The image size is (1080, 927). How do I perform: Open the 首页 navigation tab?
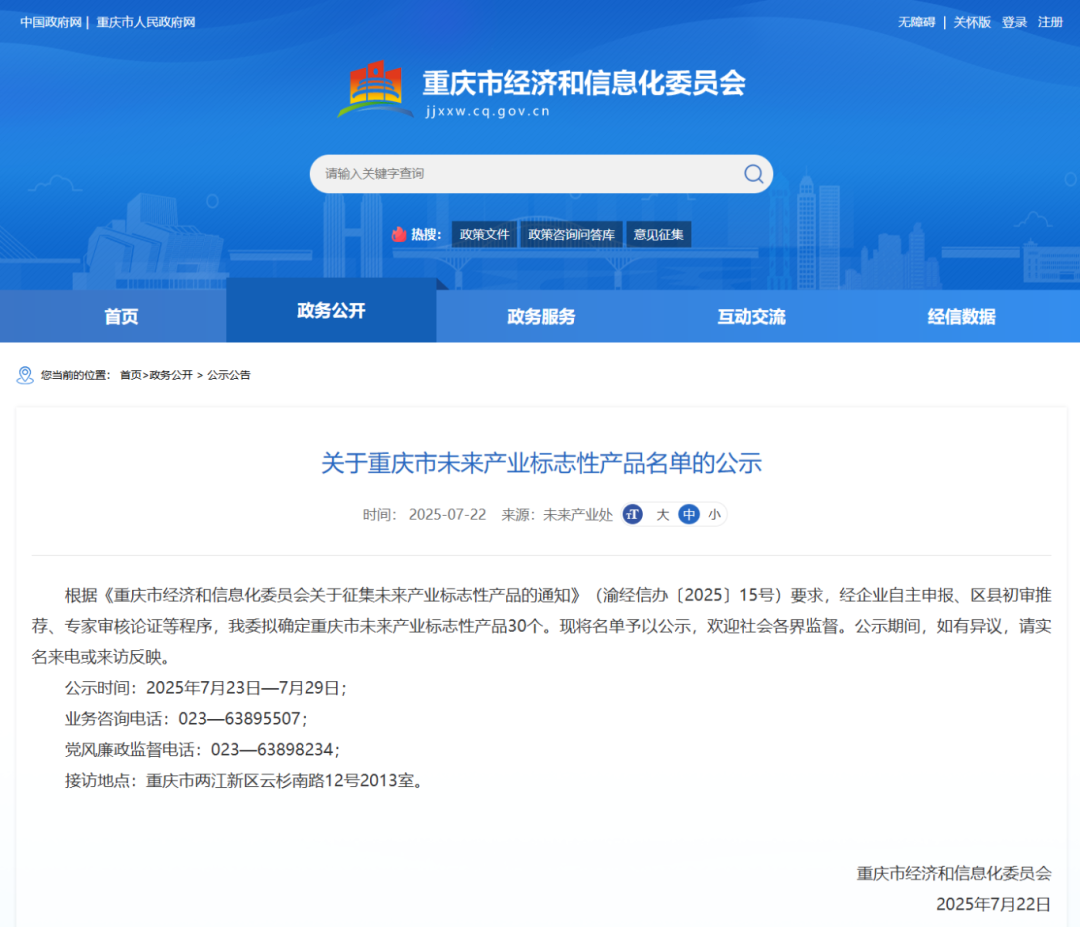point(121,317)
